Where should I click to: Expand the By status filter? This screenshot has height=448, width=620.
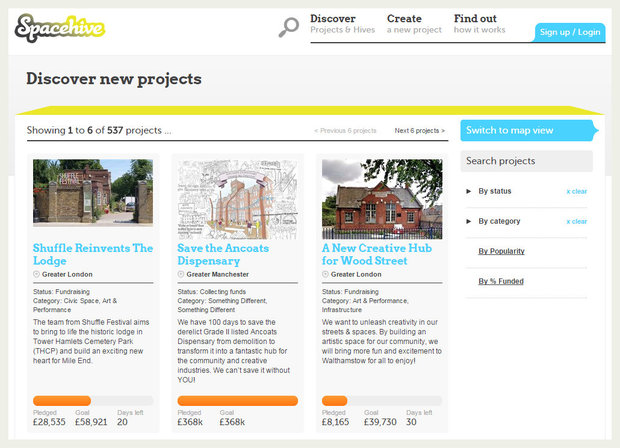[494, 191]
